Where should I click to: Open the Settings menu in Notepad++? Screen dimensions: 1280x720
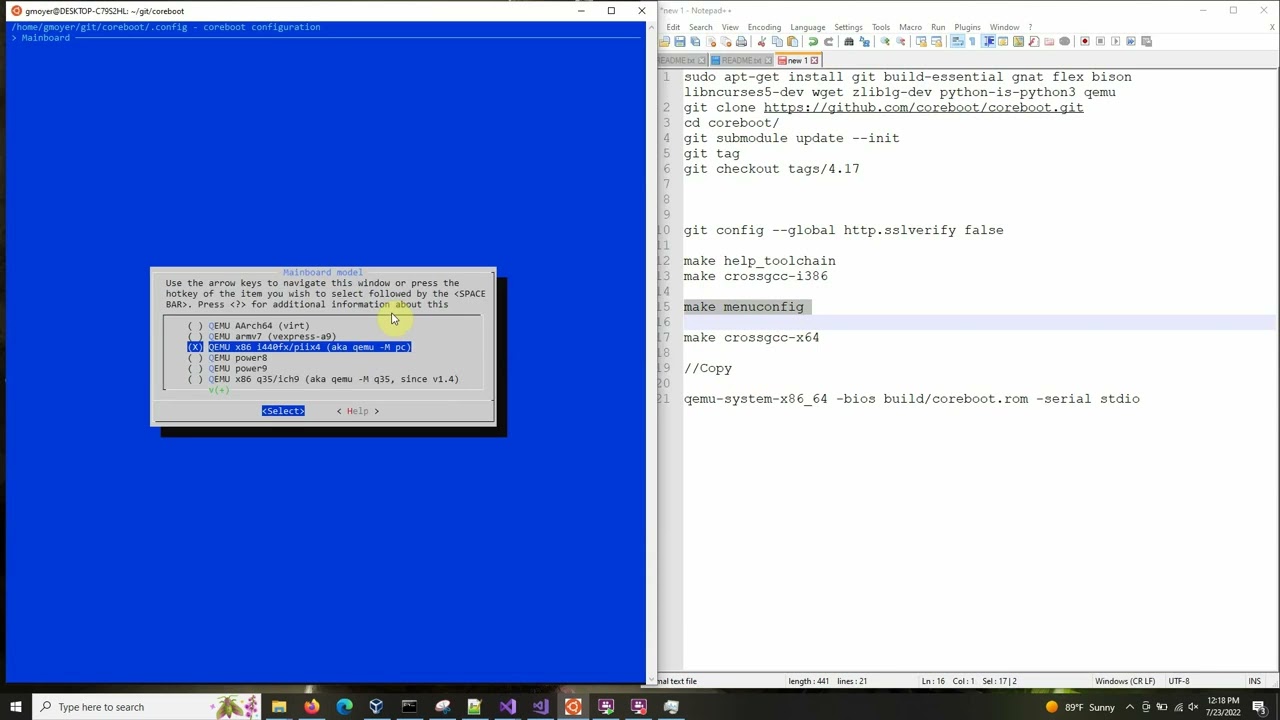[x=848, y=27]
